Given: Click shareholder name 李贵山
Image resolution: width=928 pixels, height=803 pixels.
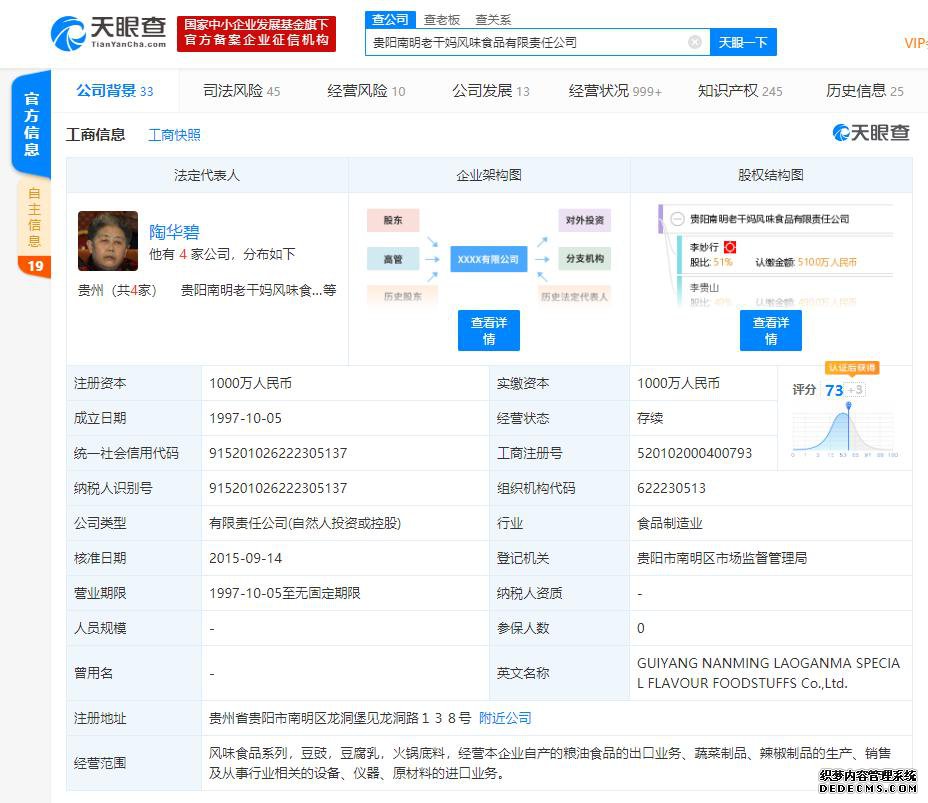Looking at the screenshot, I should point(704,288).
